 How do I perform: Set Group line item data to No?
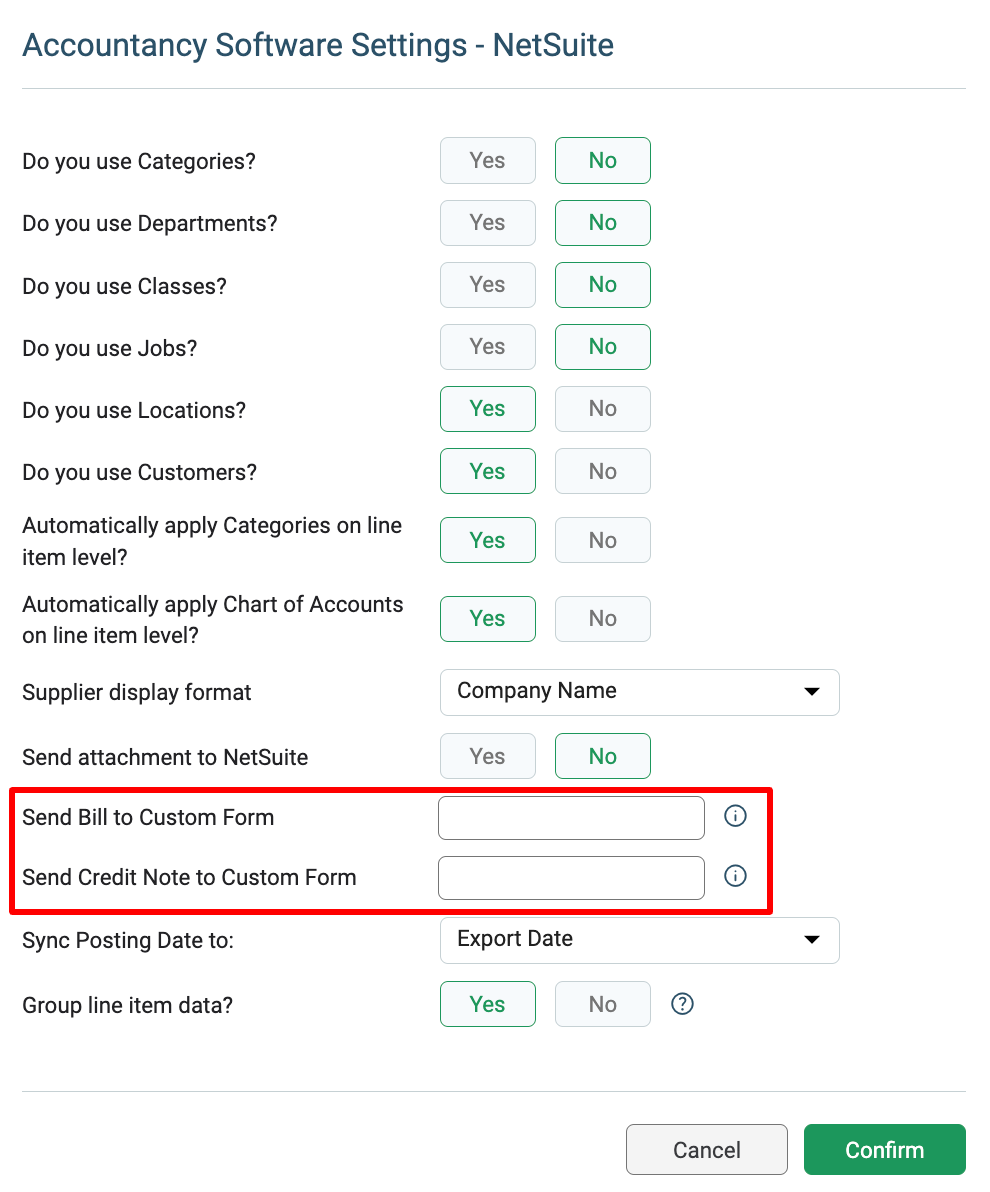pos(603,1004)
